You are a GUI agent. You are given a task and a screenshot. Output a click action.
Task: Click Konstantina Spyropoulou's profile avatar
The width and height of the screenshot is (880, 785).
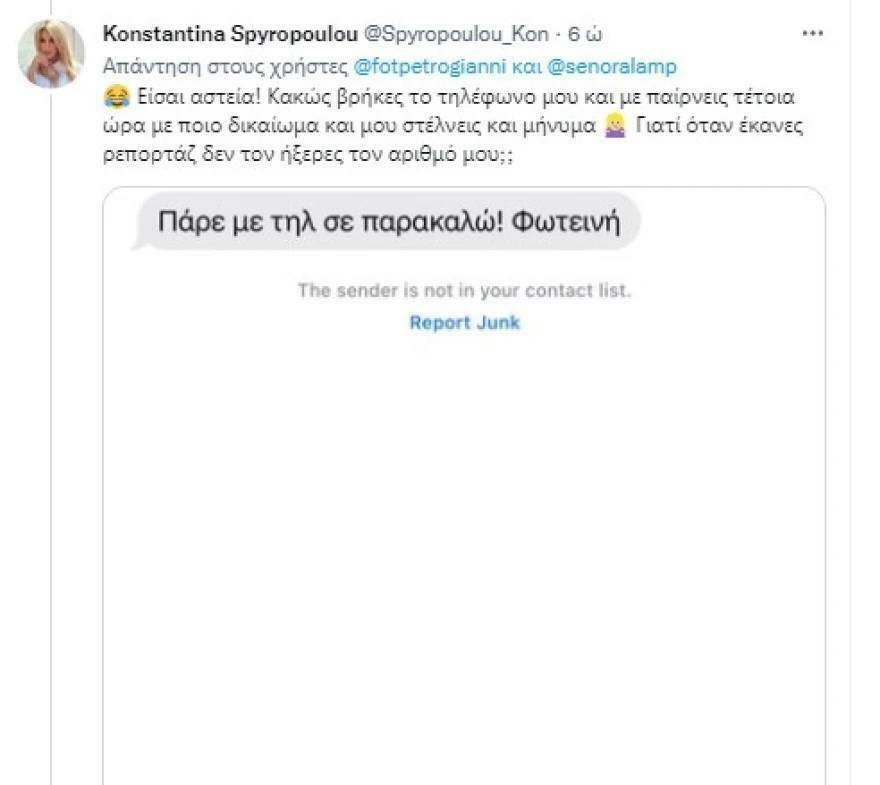(x=51, y=54)
